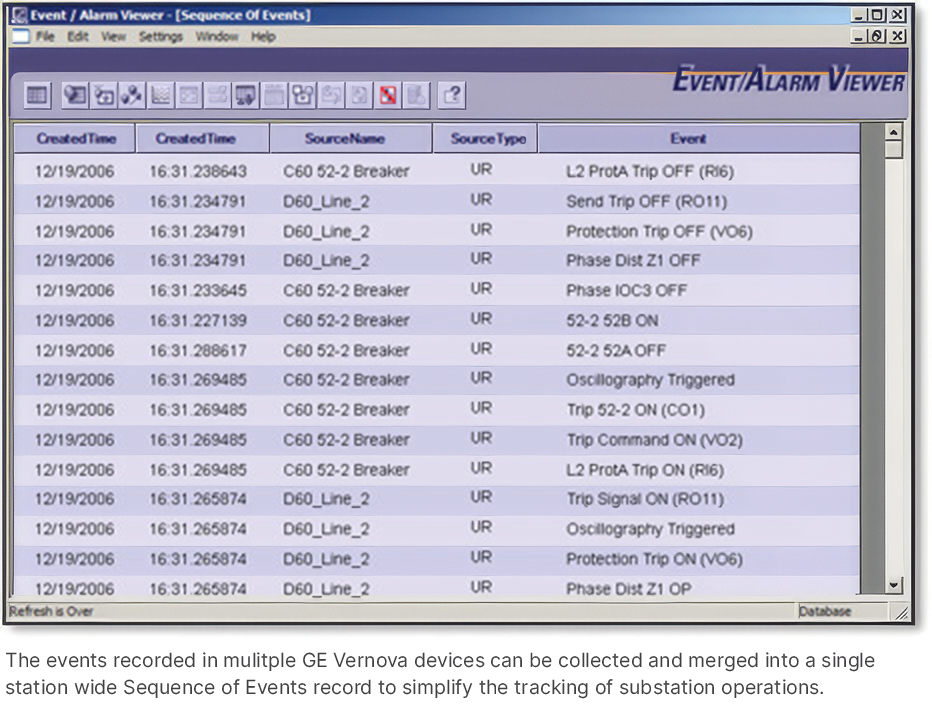This screenshot has height=714, width=932.
Task: Click the scrollbar down arrow
Action: pyautogui.click(x=893, y=585)
